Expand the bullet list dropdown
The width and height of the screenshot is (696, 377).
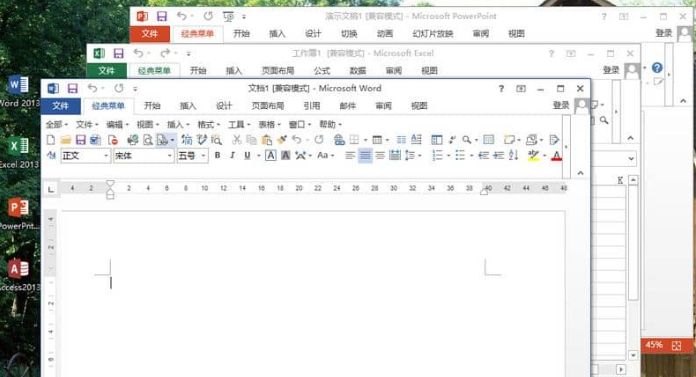coord(471,155)
